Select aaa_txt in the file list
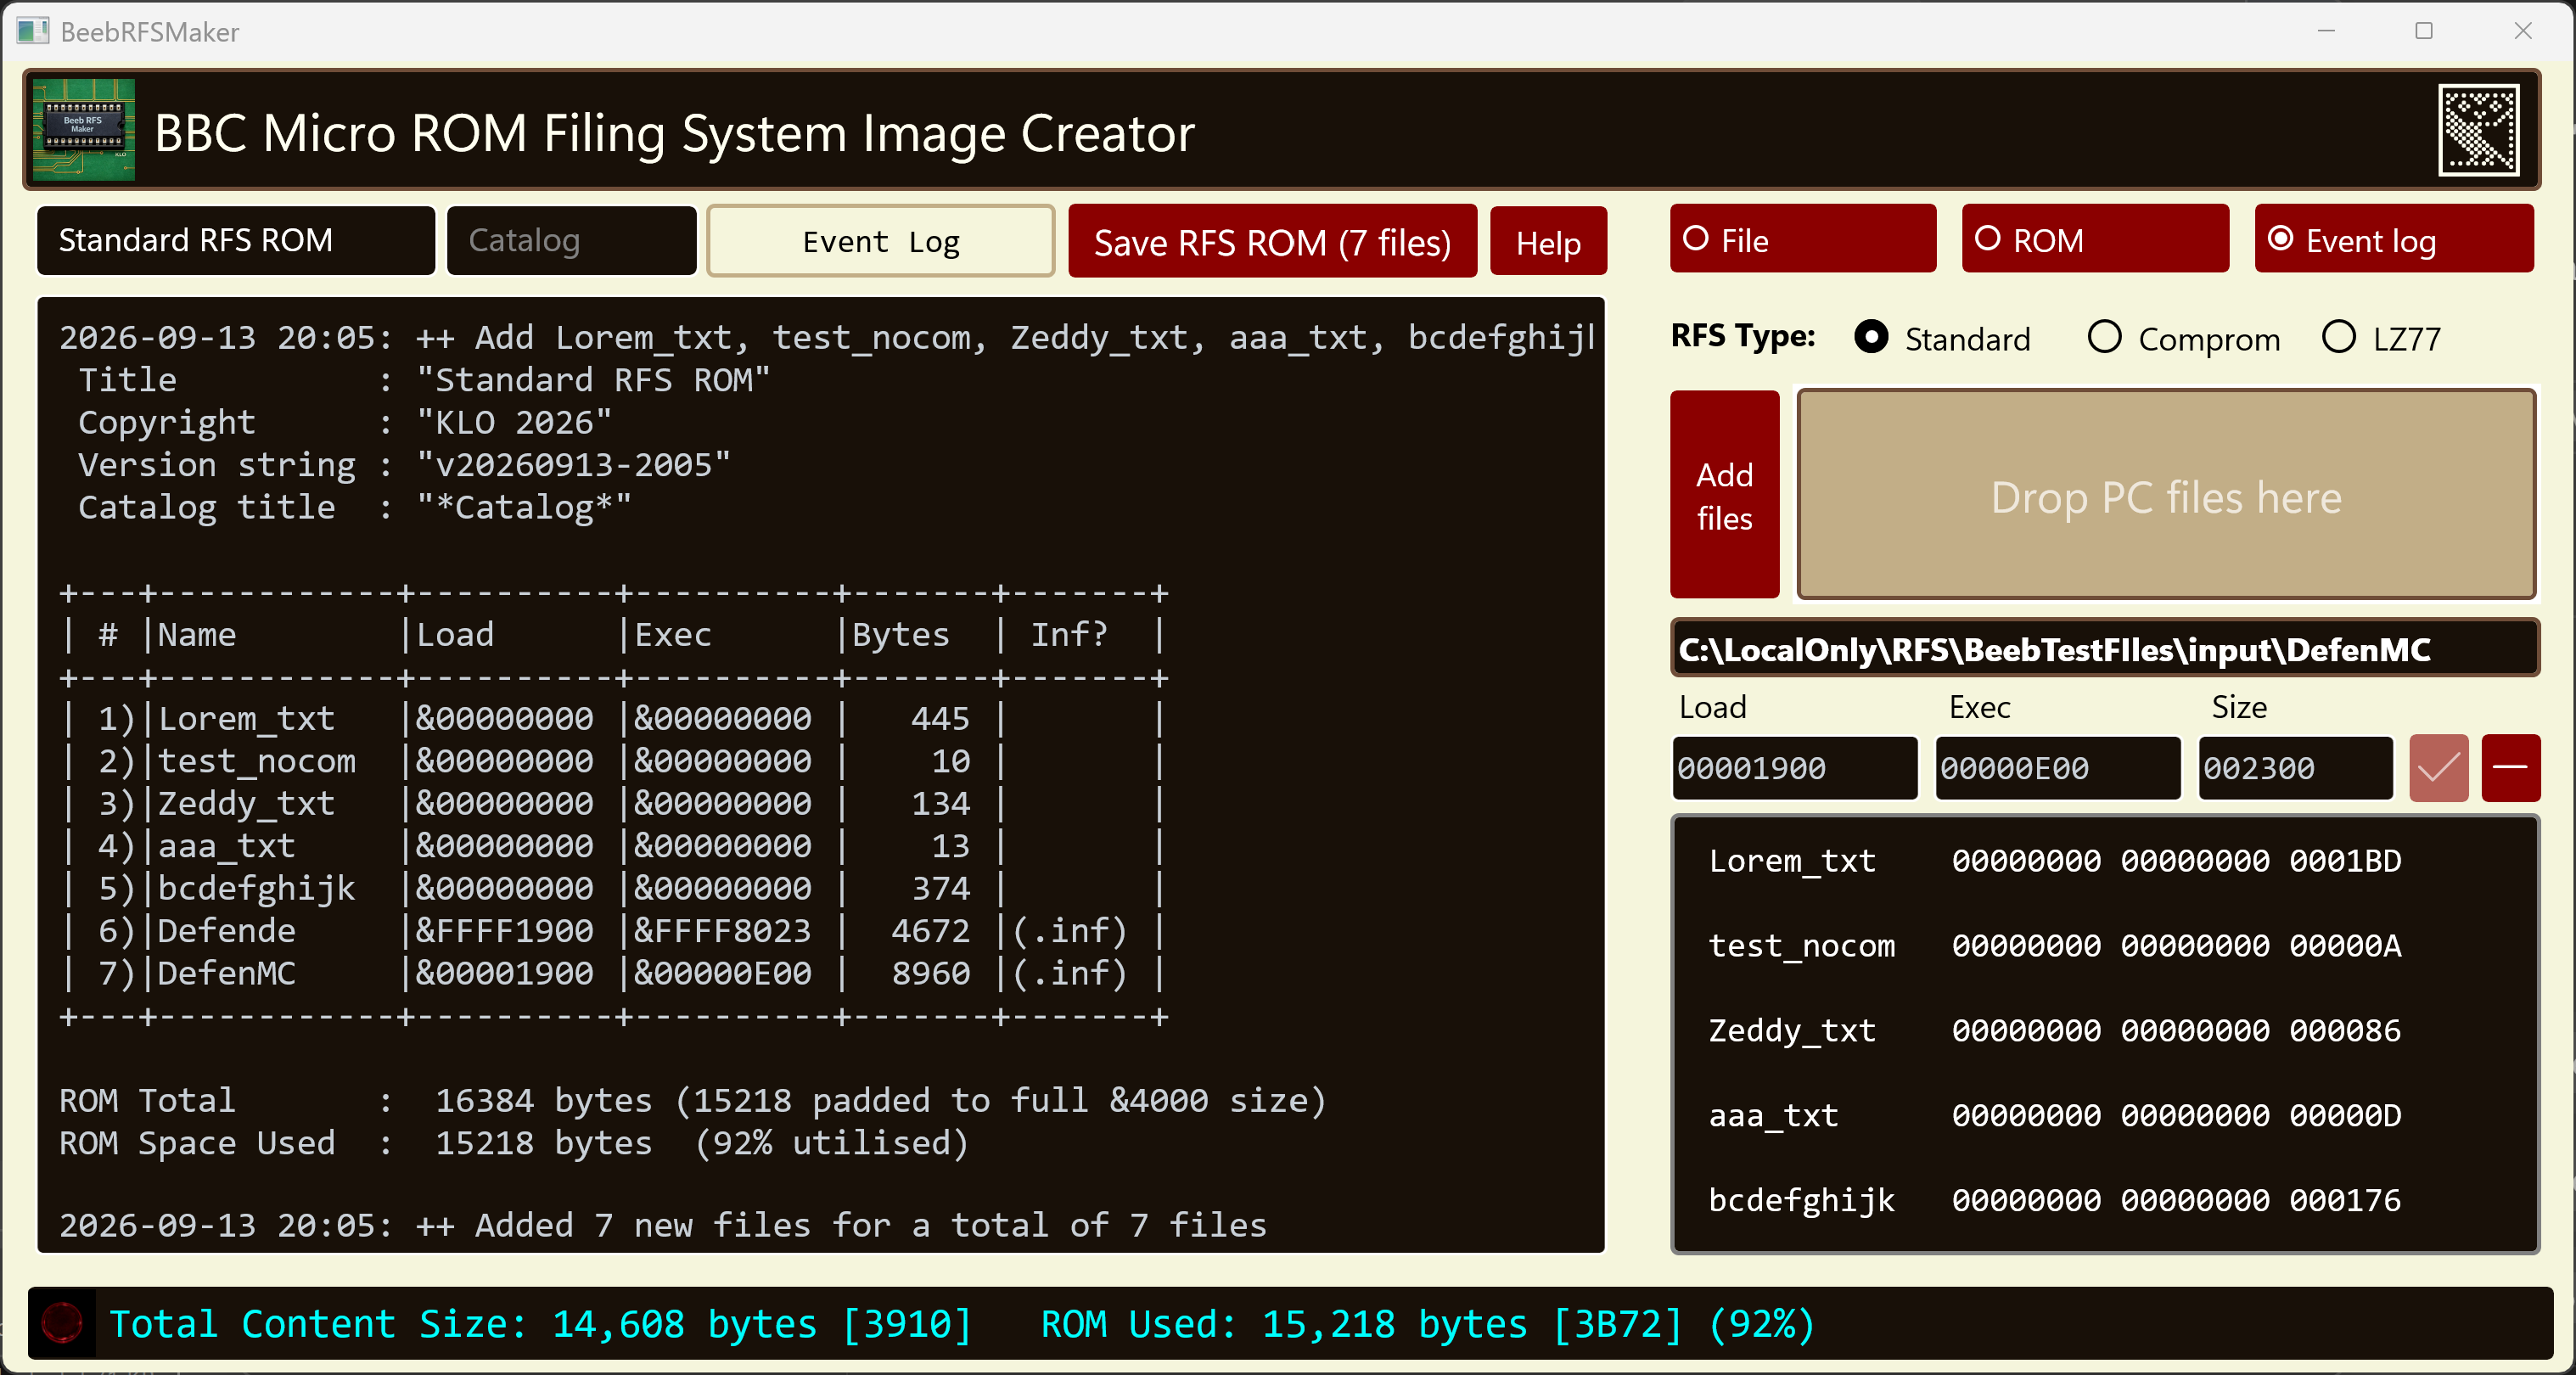The image size is (2576, 1375). 2104,1116
